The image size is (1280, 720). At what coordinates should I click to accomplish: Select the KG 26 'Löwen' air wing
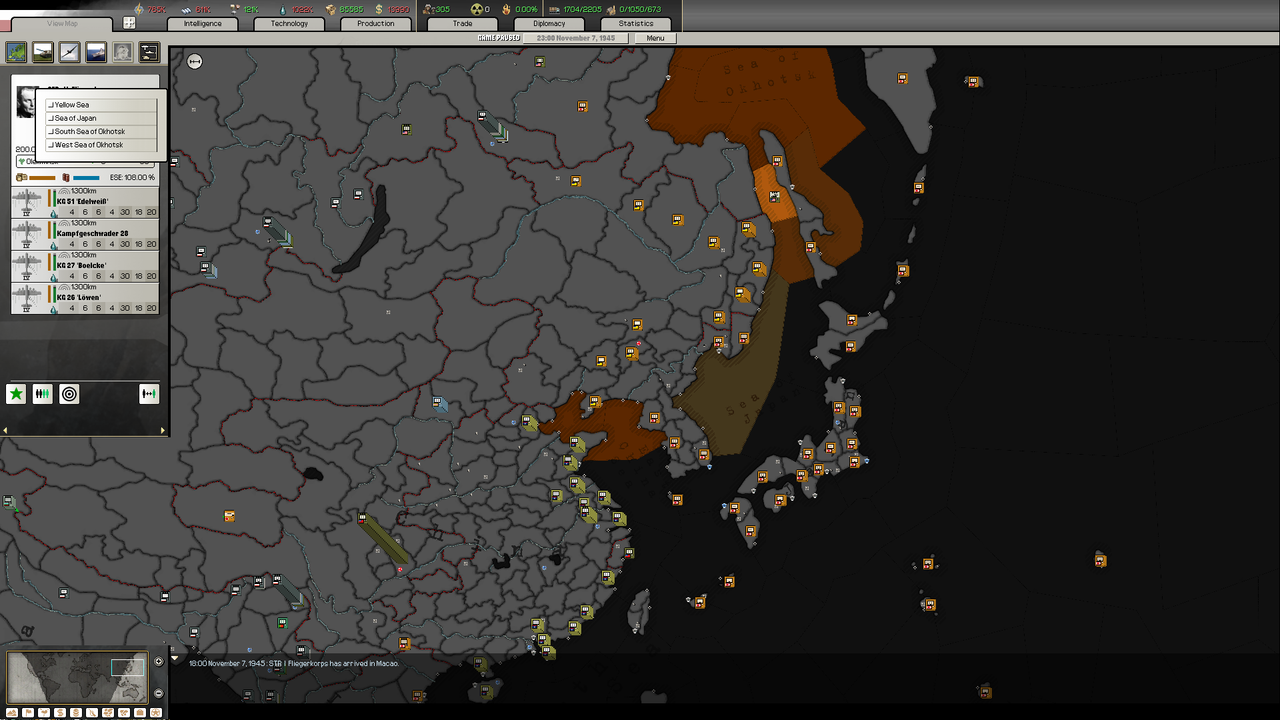pyautogui.click(x=85, y=298)
